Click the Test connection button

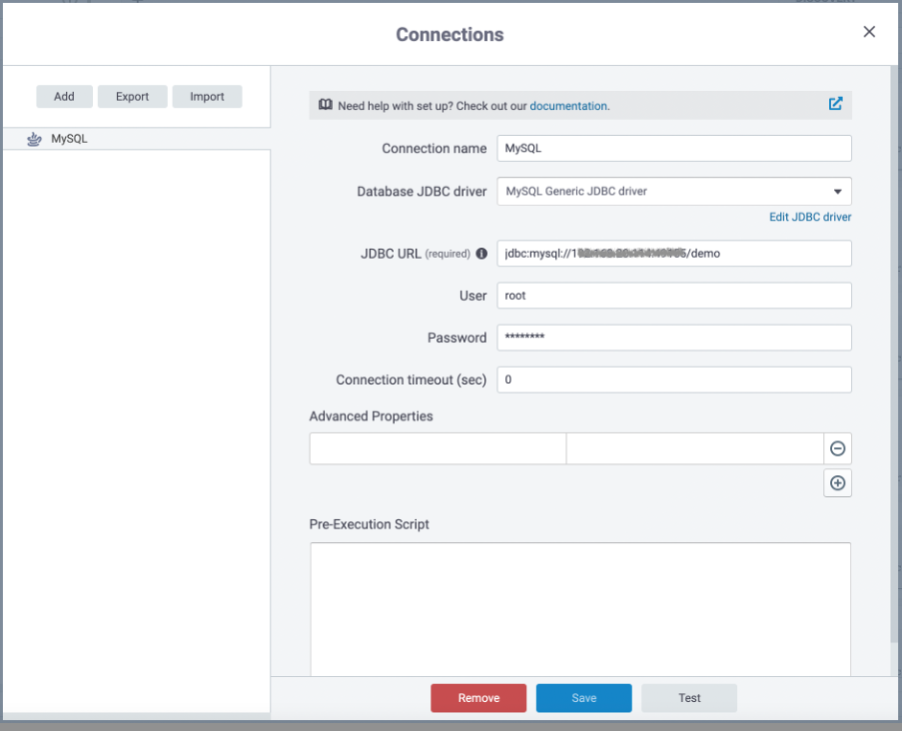pyautogui.click(x=689, y=698)
